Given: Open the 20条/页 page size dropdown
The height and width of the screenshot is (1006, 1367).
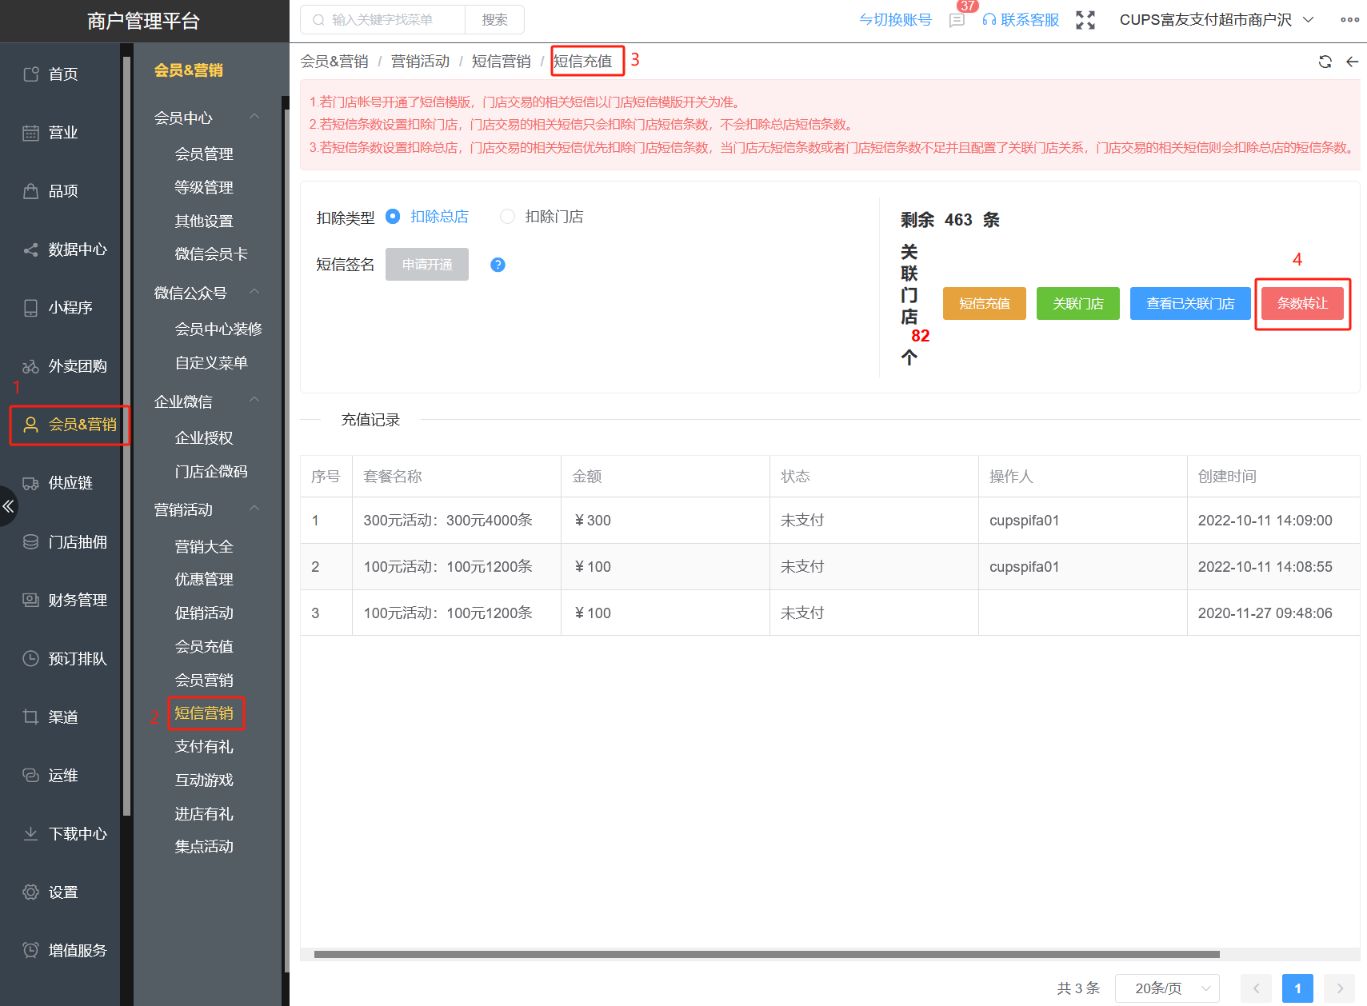Looking at the screenshot, I should click(1167, 988).
